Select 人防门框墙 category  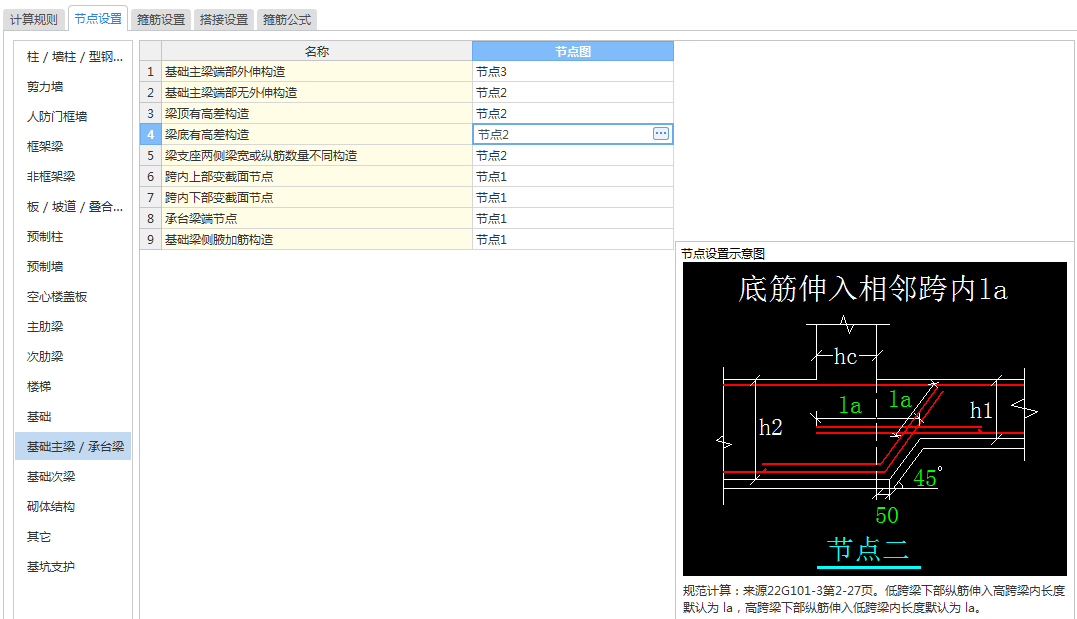point(74,117)
